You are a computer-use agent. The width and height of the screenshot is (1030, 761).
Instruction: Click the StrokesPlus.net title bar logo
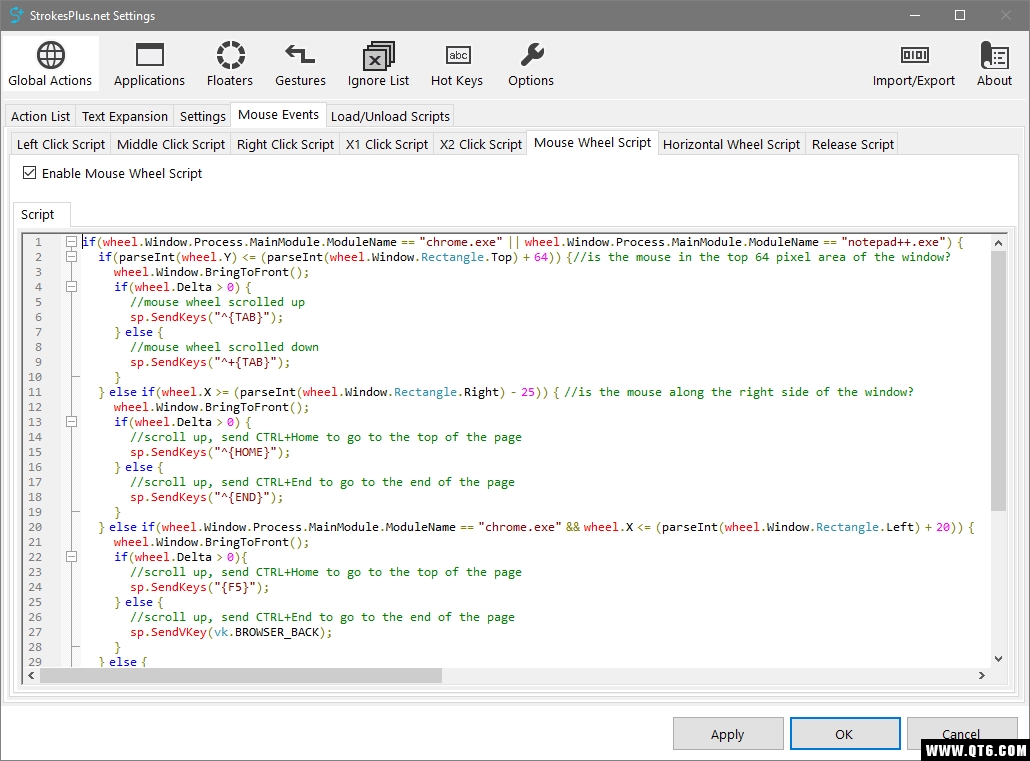[x=16, y=15]
